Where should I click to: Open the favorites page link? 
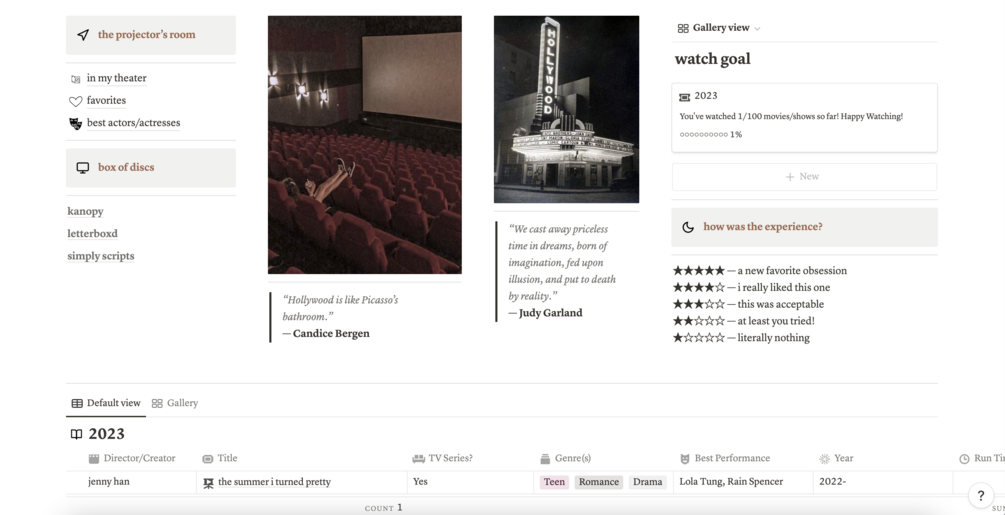click(x=106, y=101)
